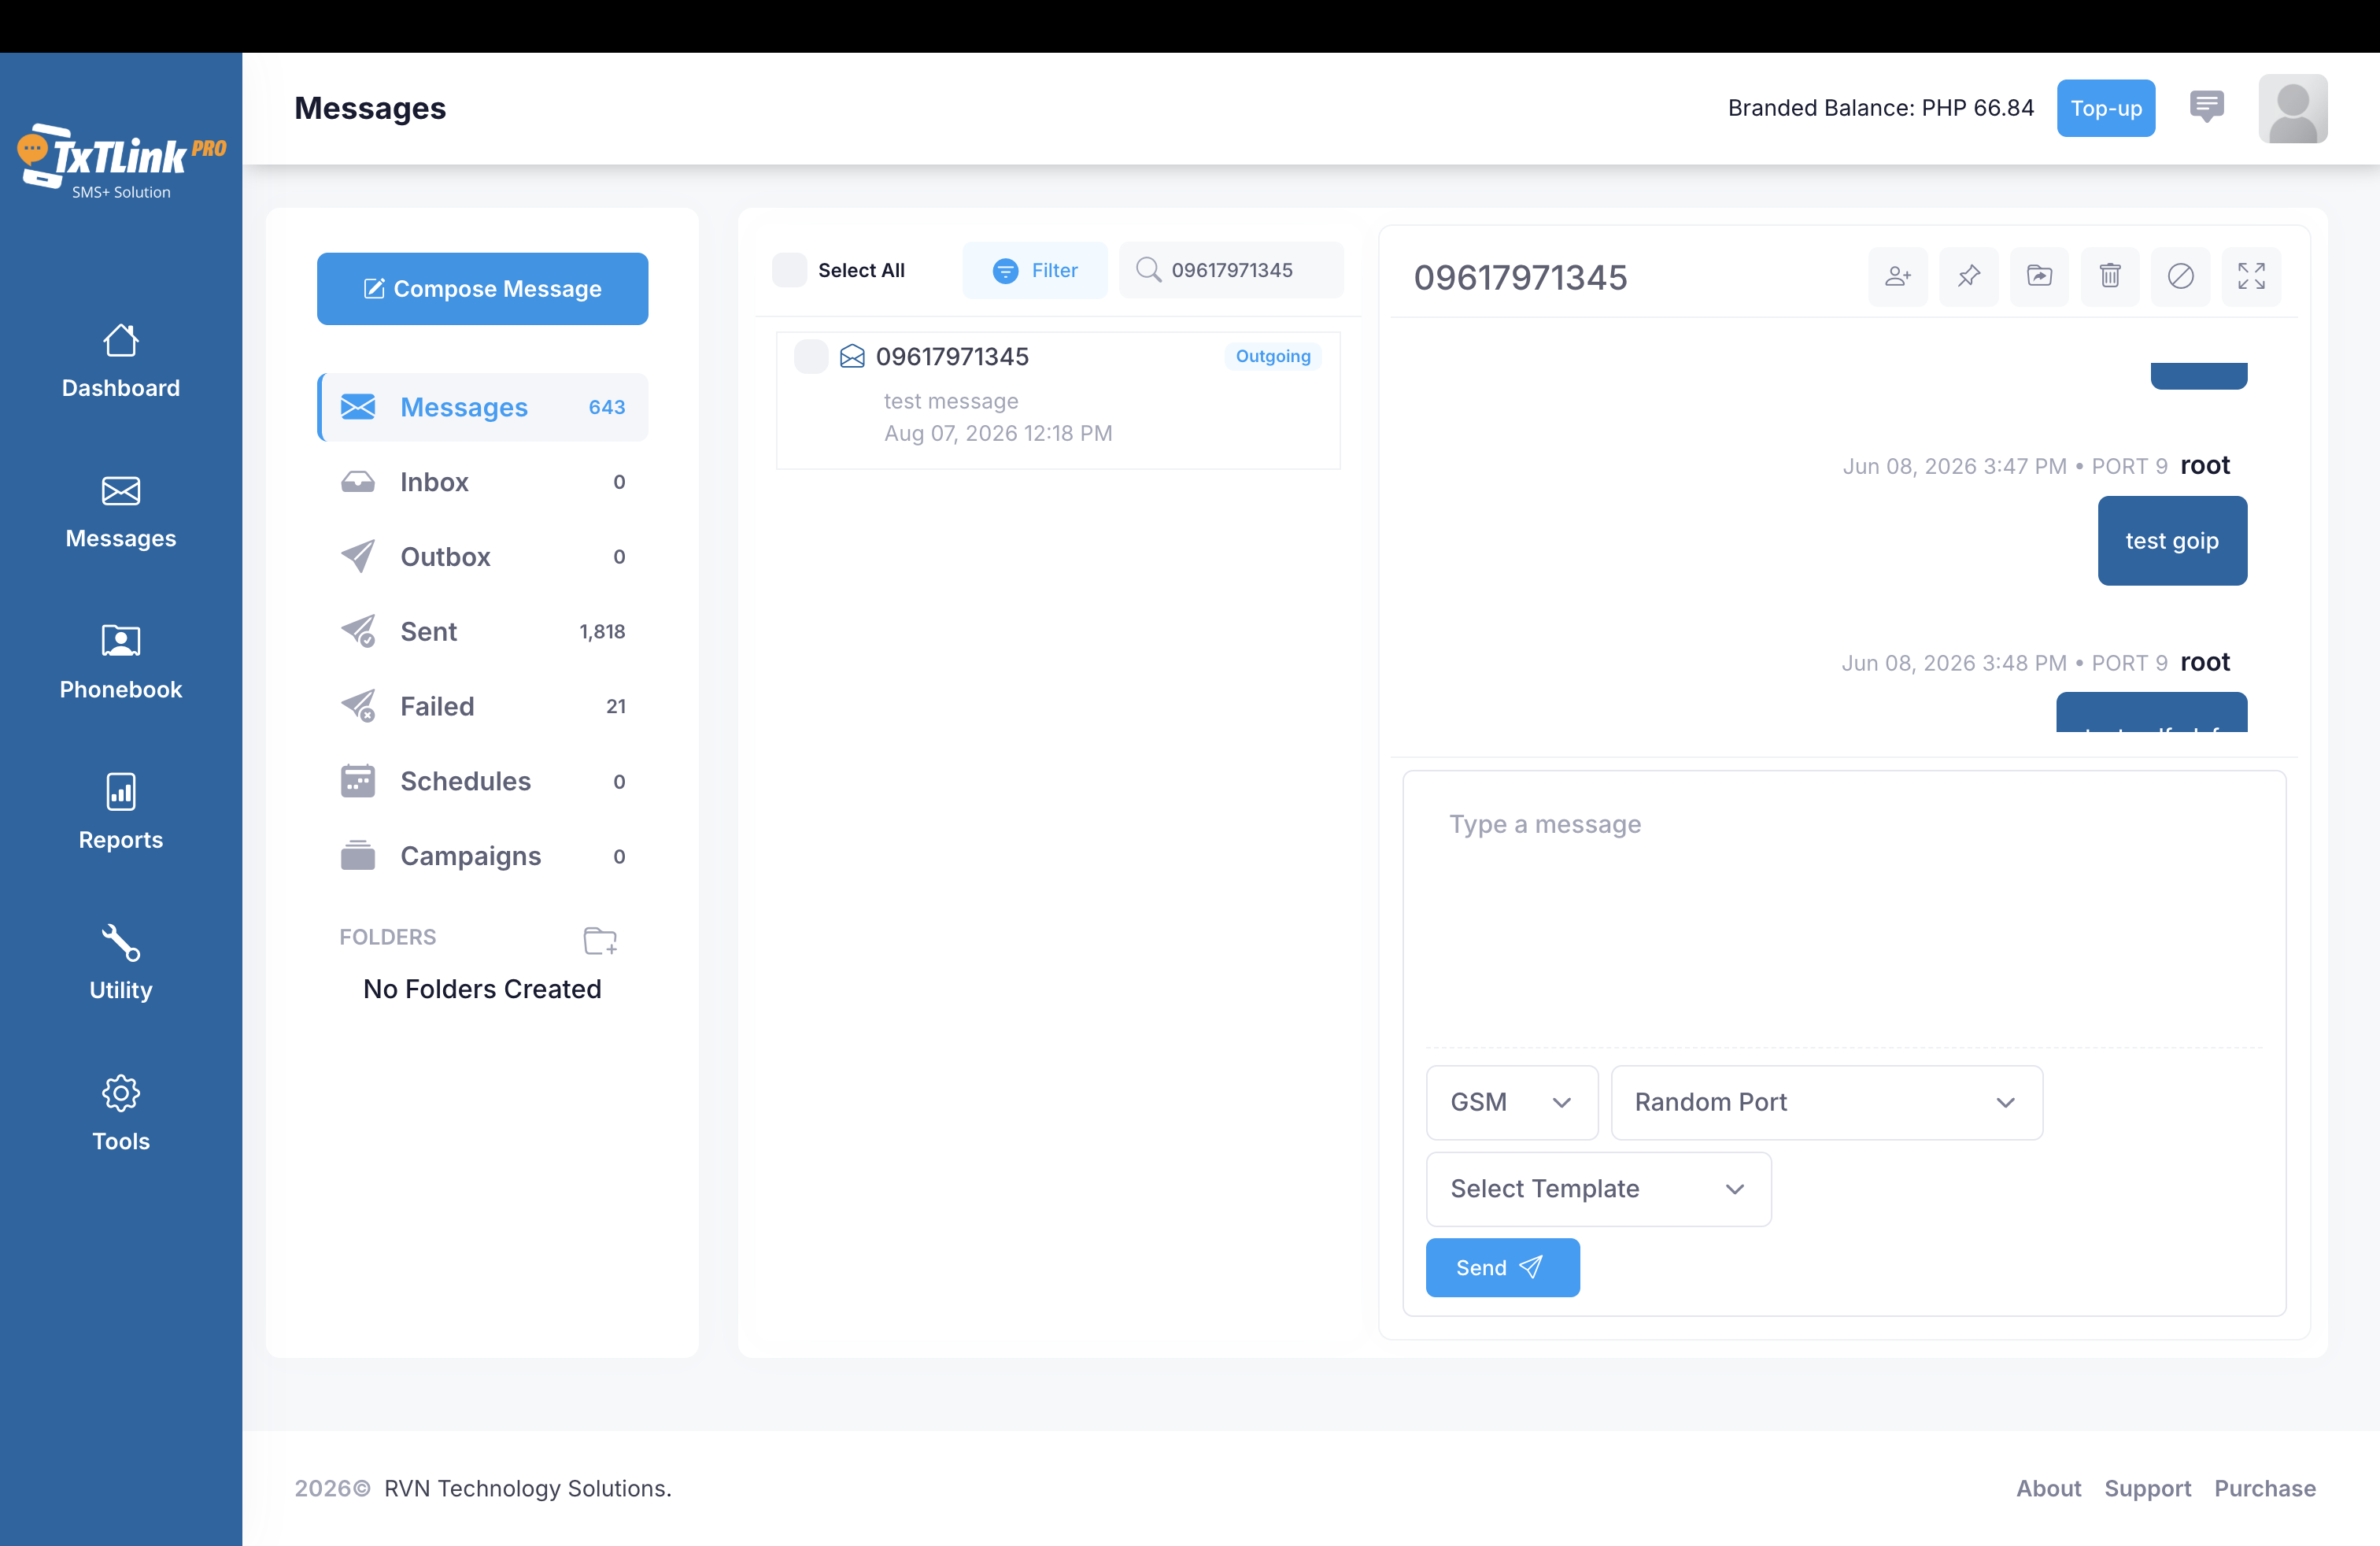This screenshot has width=2380, height=1546.
Task: Click the Compose Message button
Action: 483,289
